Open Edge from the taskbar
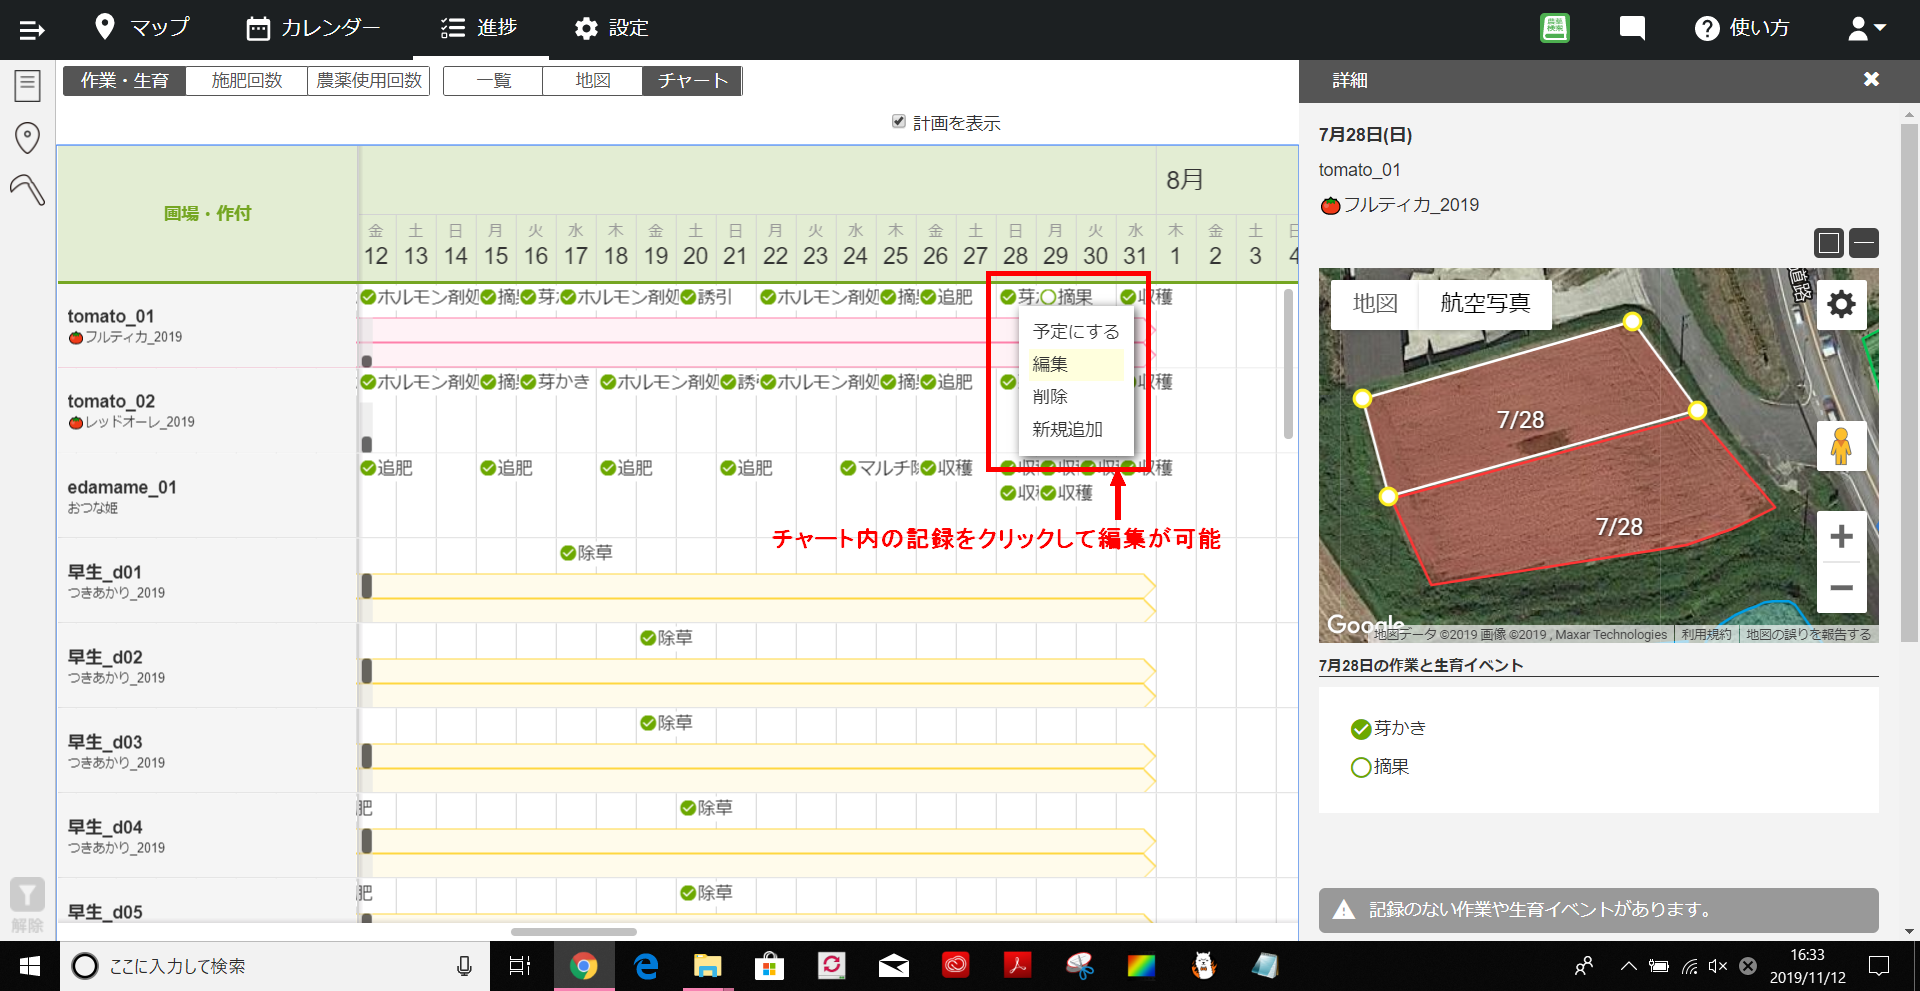The height and width of the screenshot is (991, 1920). coord(646,966)
